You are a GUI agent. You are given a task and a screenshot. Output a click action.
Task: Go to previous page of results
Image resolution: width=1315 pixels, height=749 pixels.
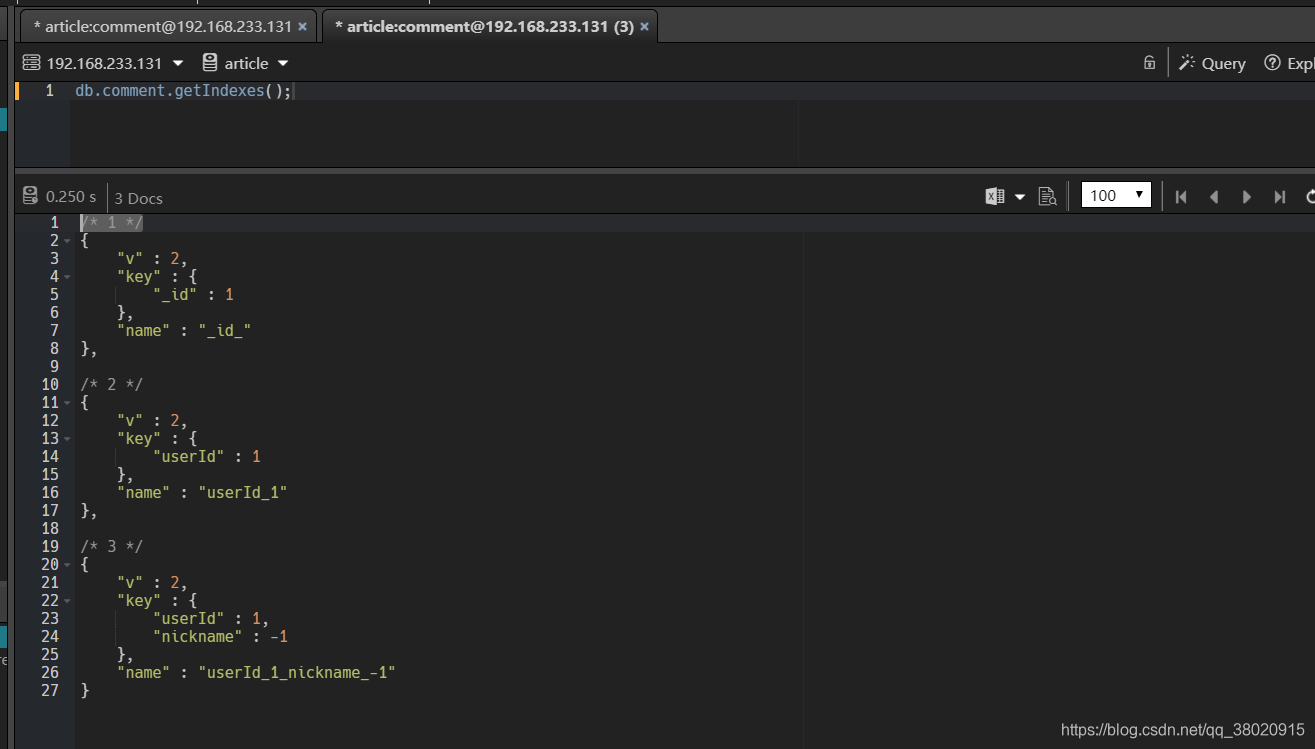click(1214, 197)
